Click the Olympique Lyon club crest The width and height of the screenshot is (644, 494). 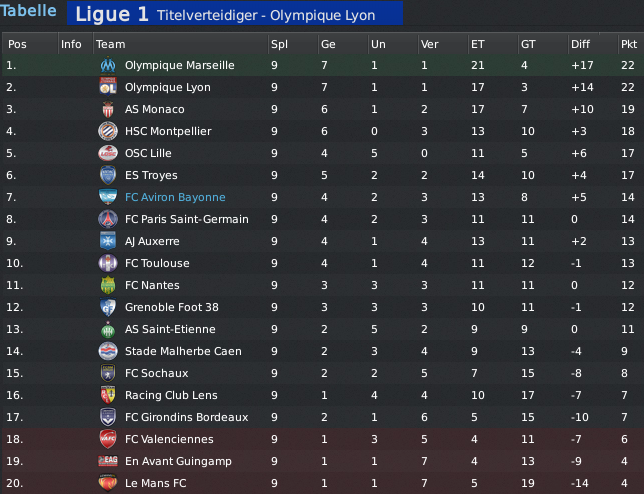(108, 87)
